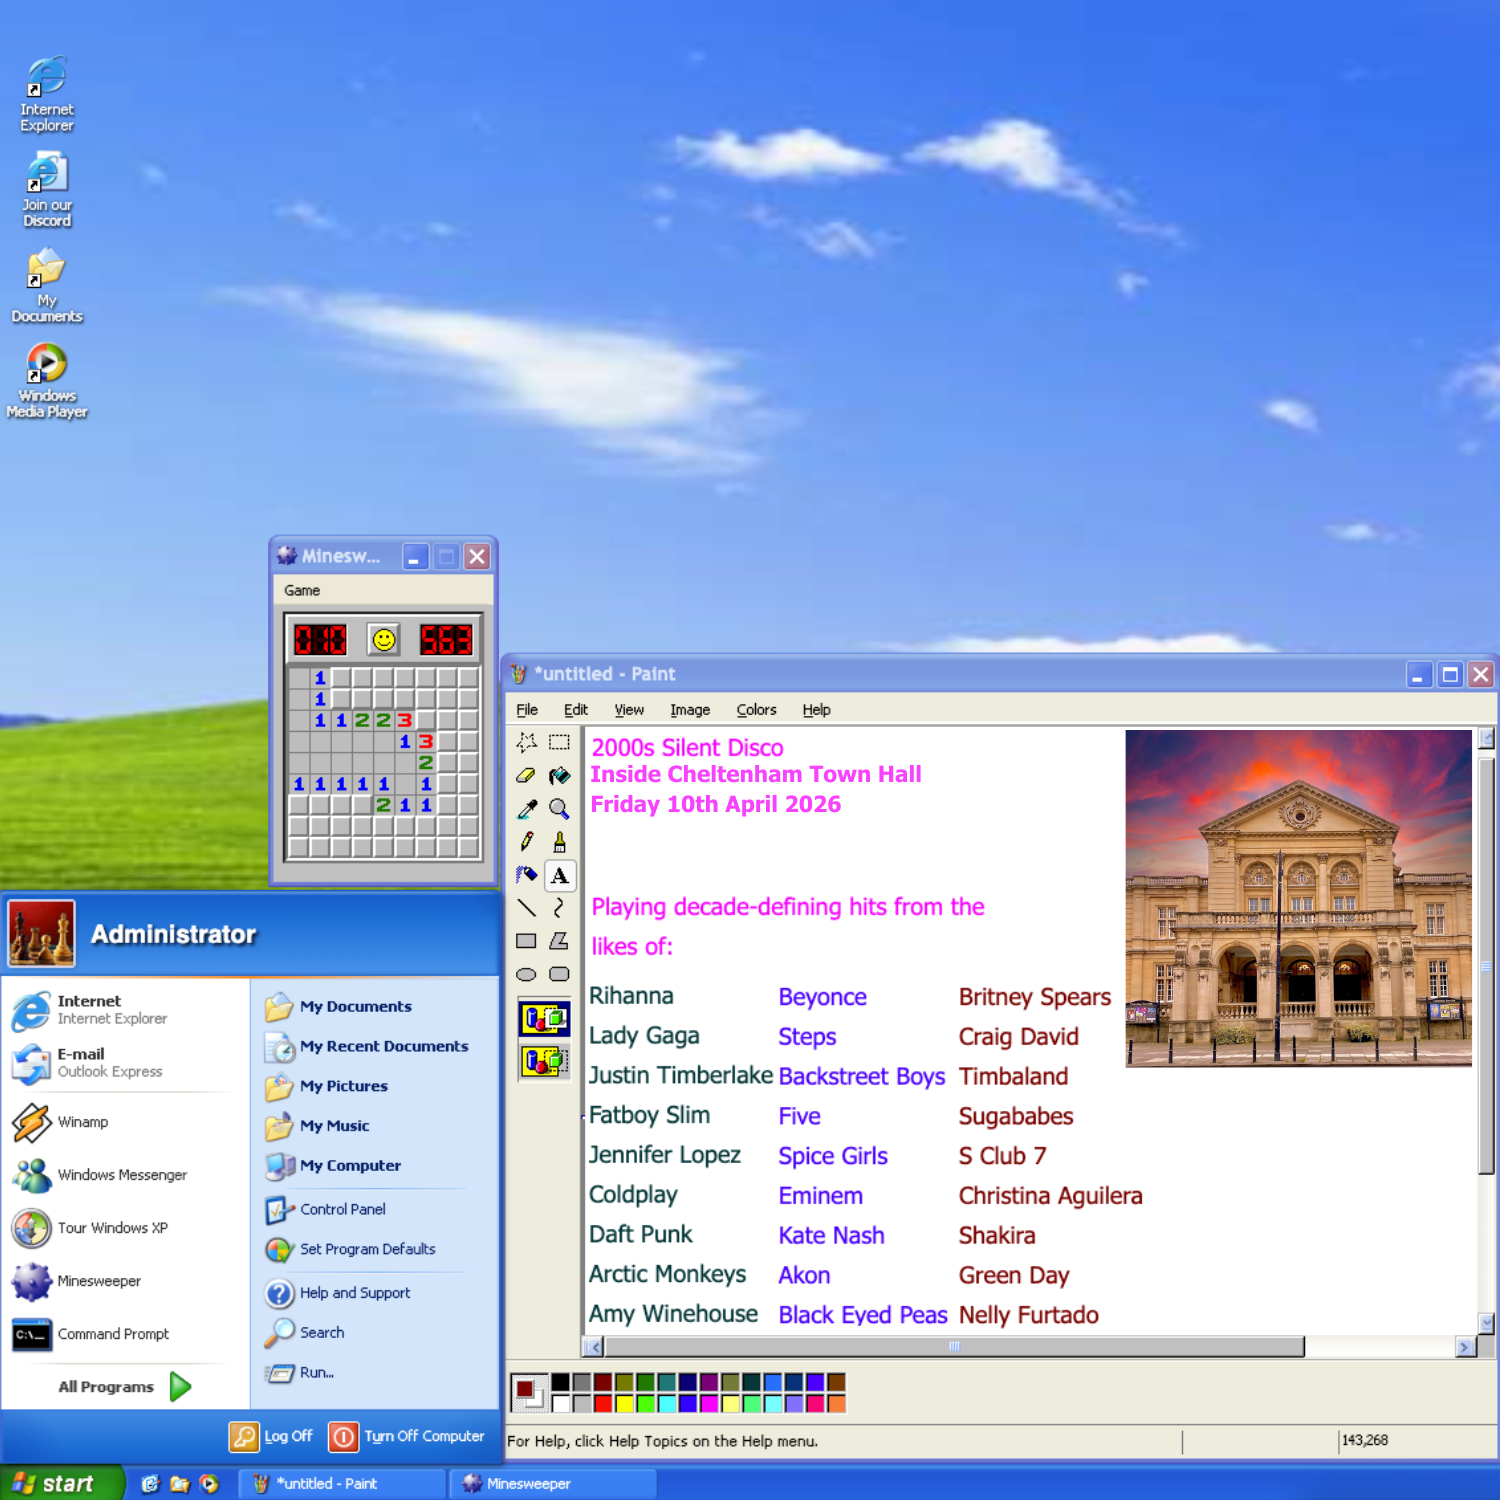Click the horizontal scrollbar in Paint canvas
Image resolution: width=1500 pixels, height=1500 pixels.
(954, 1347)
